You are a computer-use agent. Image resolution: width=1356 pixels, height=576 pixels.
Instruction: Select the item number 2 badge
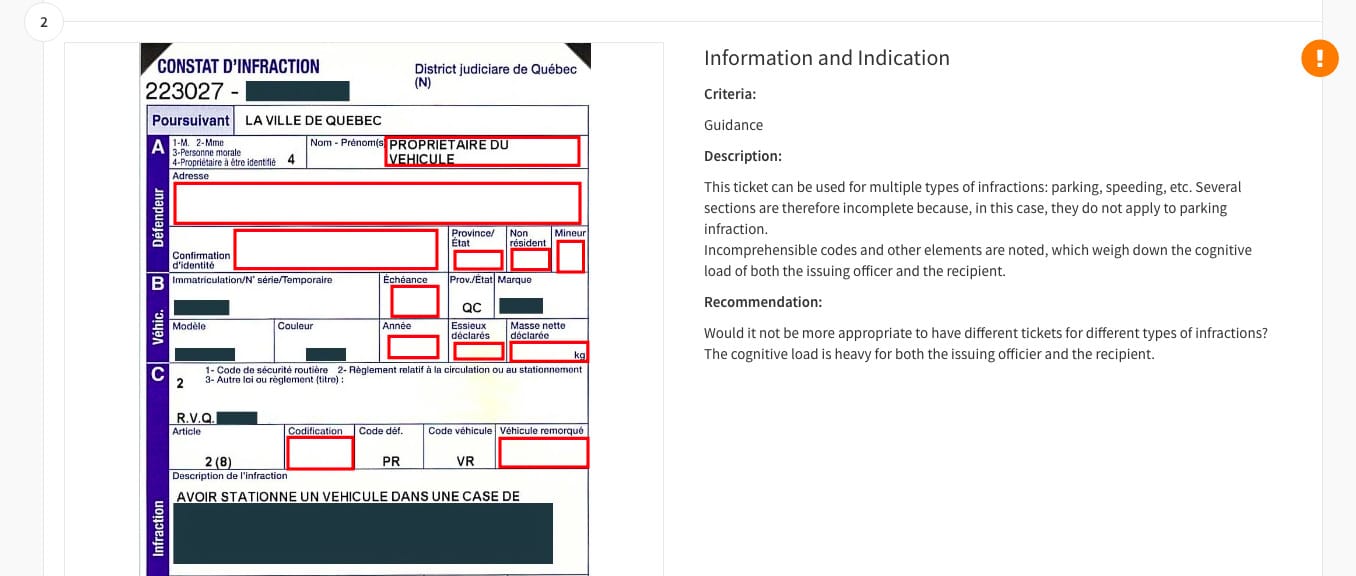point(44,21)
